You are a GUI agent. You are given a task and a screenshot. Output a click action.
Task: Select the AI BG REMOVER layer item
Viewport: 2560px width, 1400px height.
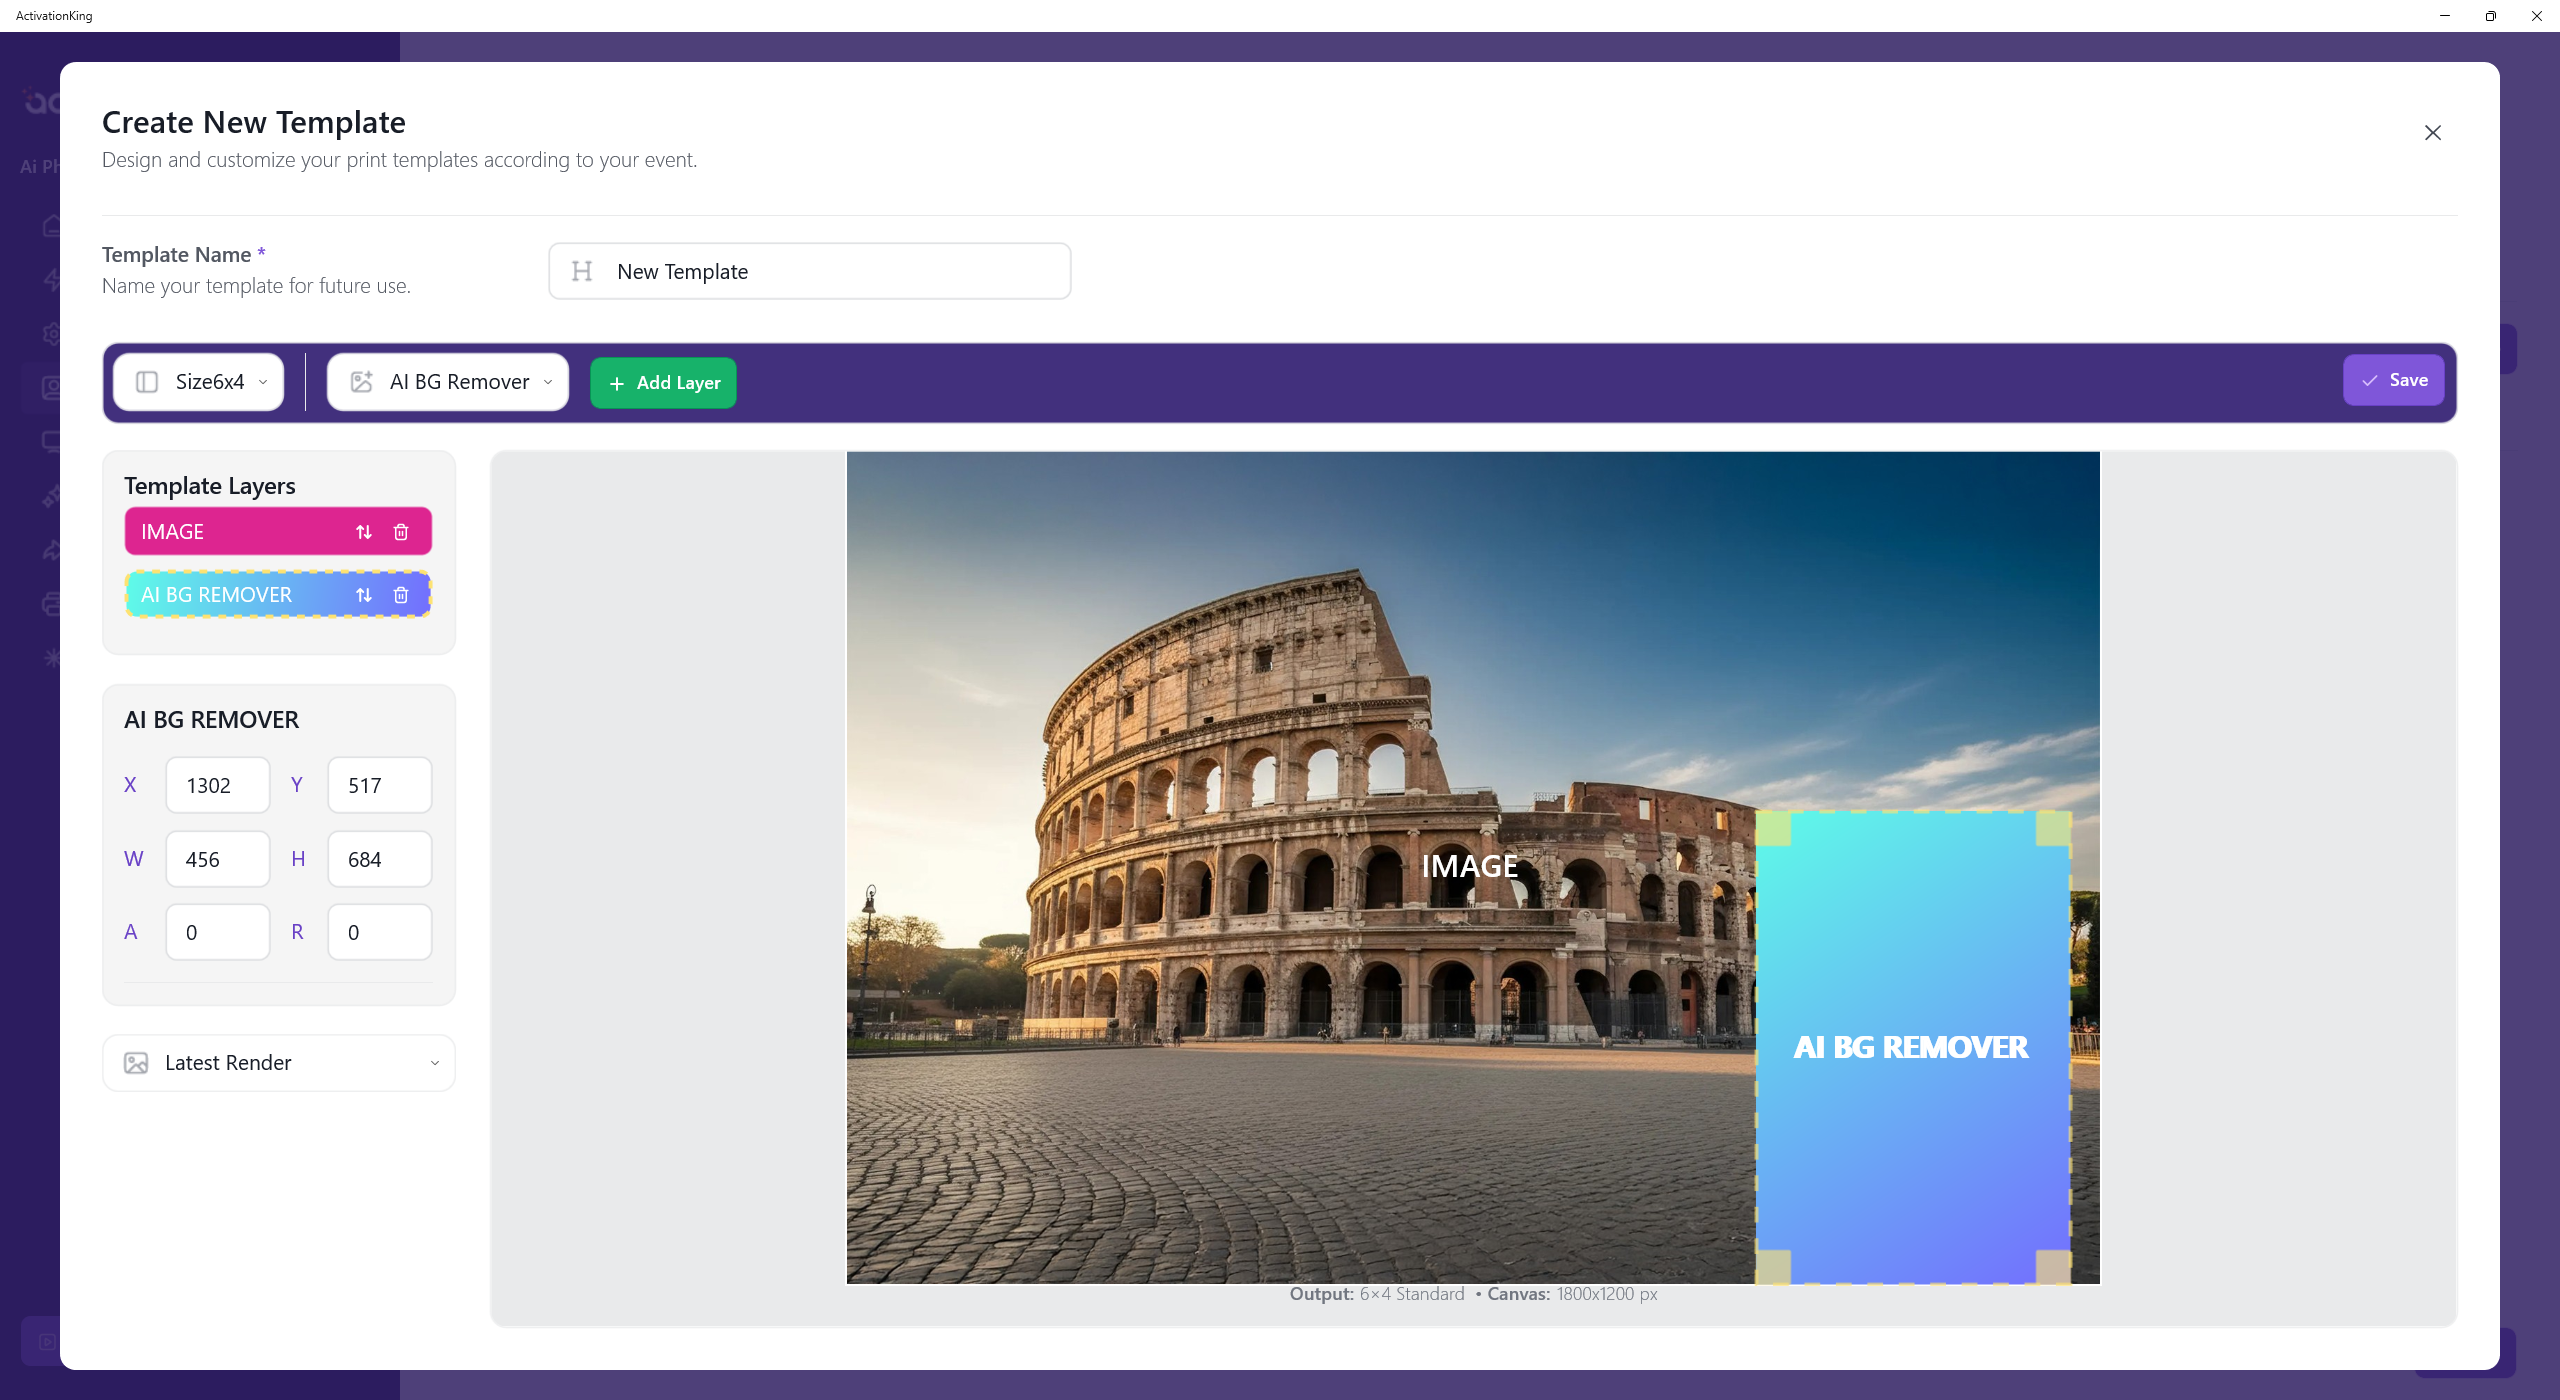(x=230, y=595)
